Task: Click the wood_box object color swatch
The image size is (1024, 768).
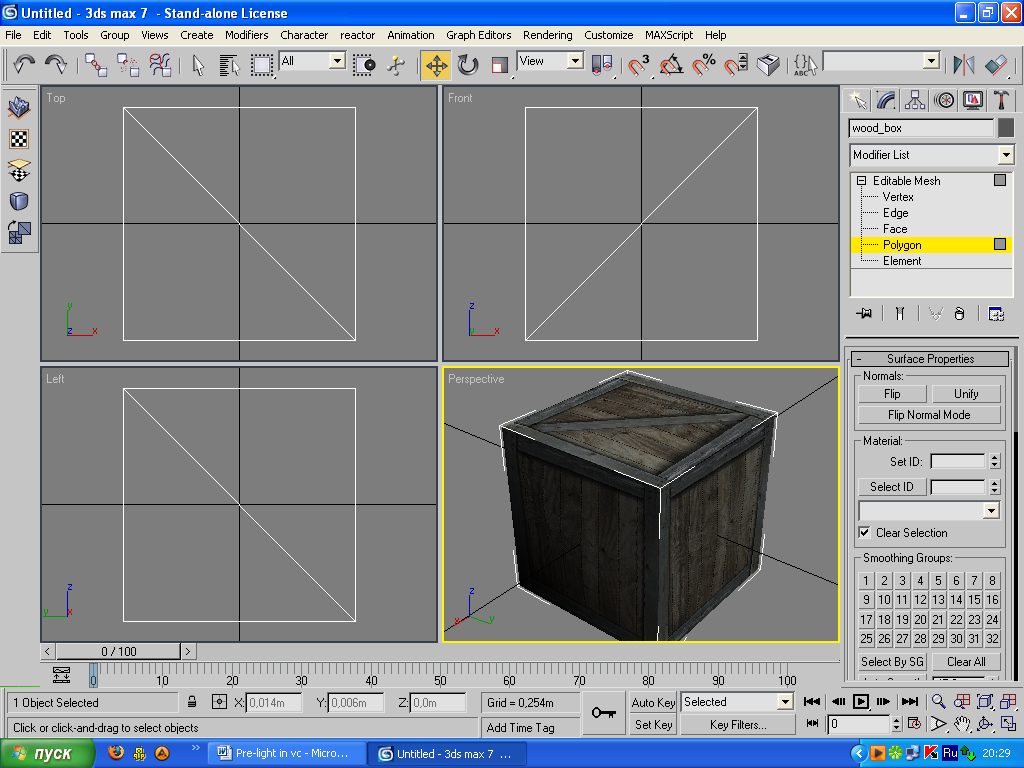Action: [1006, 128]
